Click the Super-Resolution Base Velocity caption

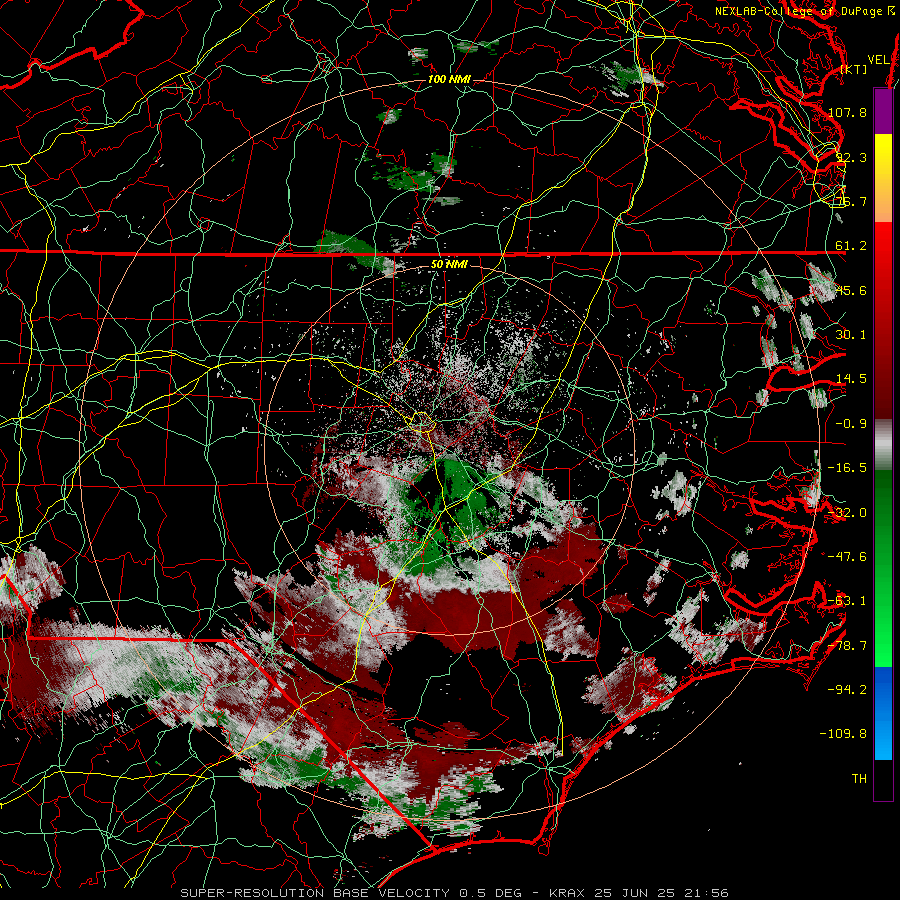pos(455,893)
